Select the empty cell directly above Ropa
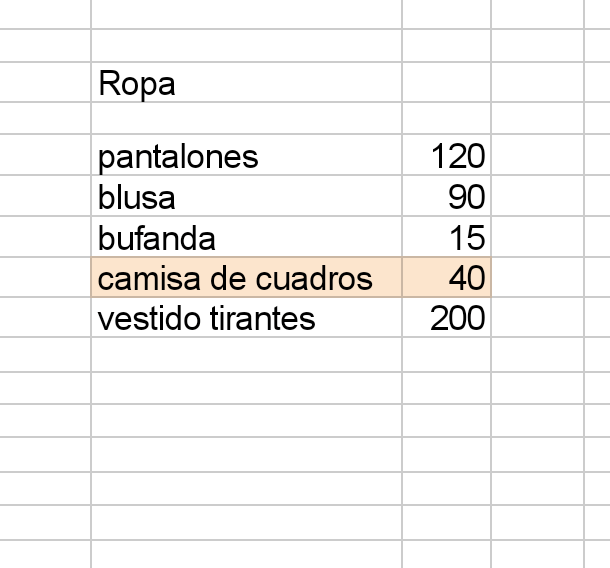 click(246, 46)
